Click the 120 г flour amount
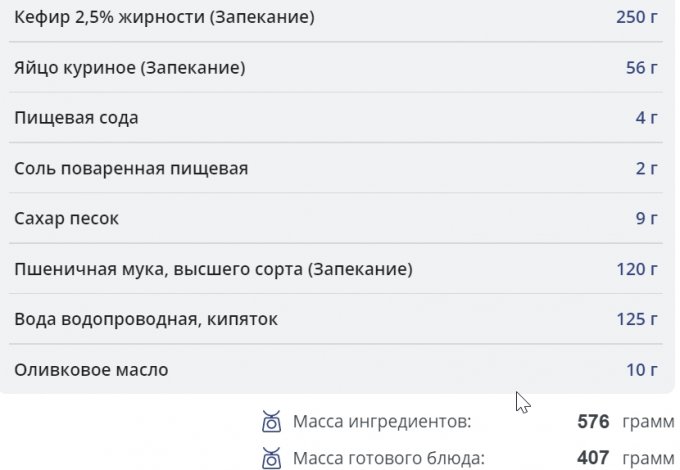This screenshot has height=470, width=680. pos(637,269)
